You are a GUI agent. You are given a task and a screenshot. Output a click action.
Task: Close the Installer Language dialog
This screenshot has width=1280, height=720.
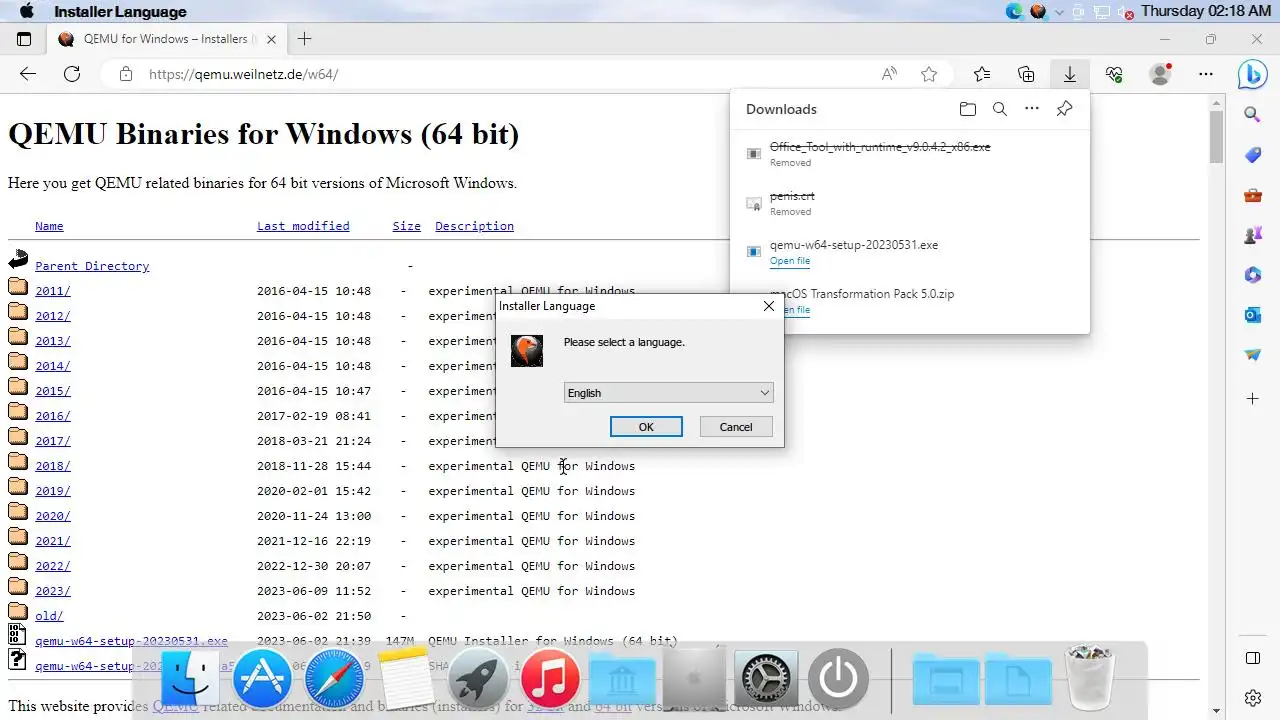pos(768,306)
